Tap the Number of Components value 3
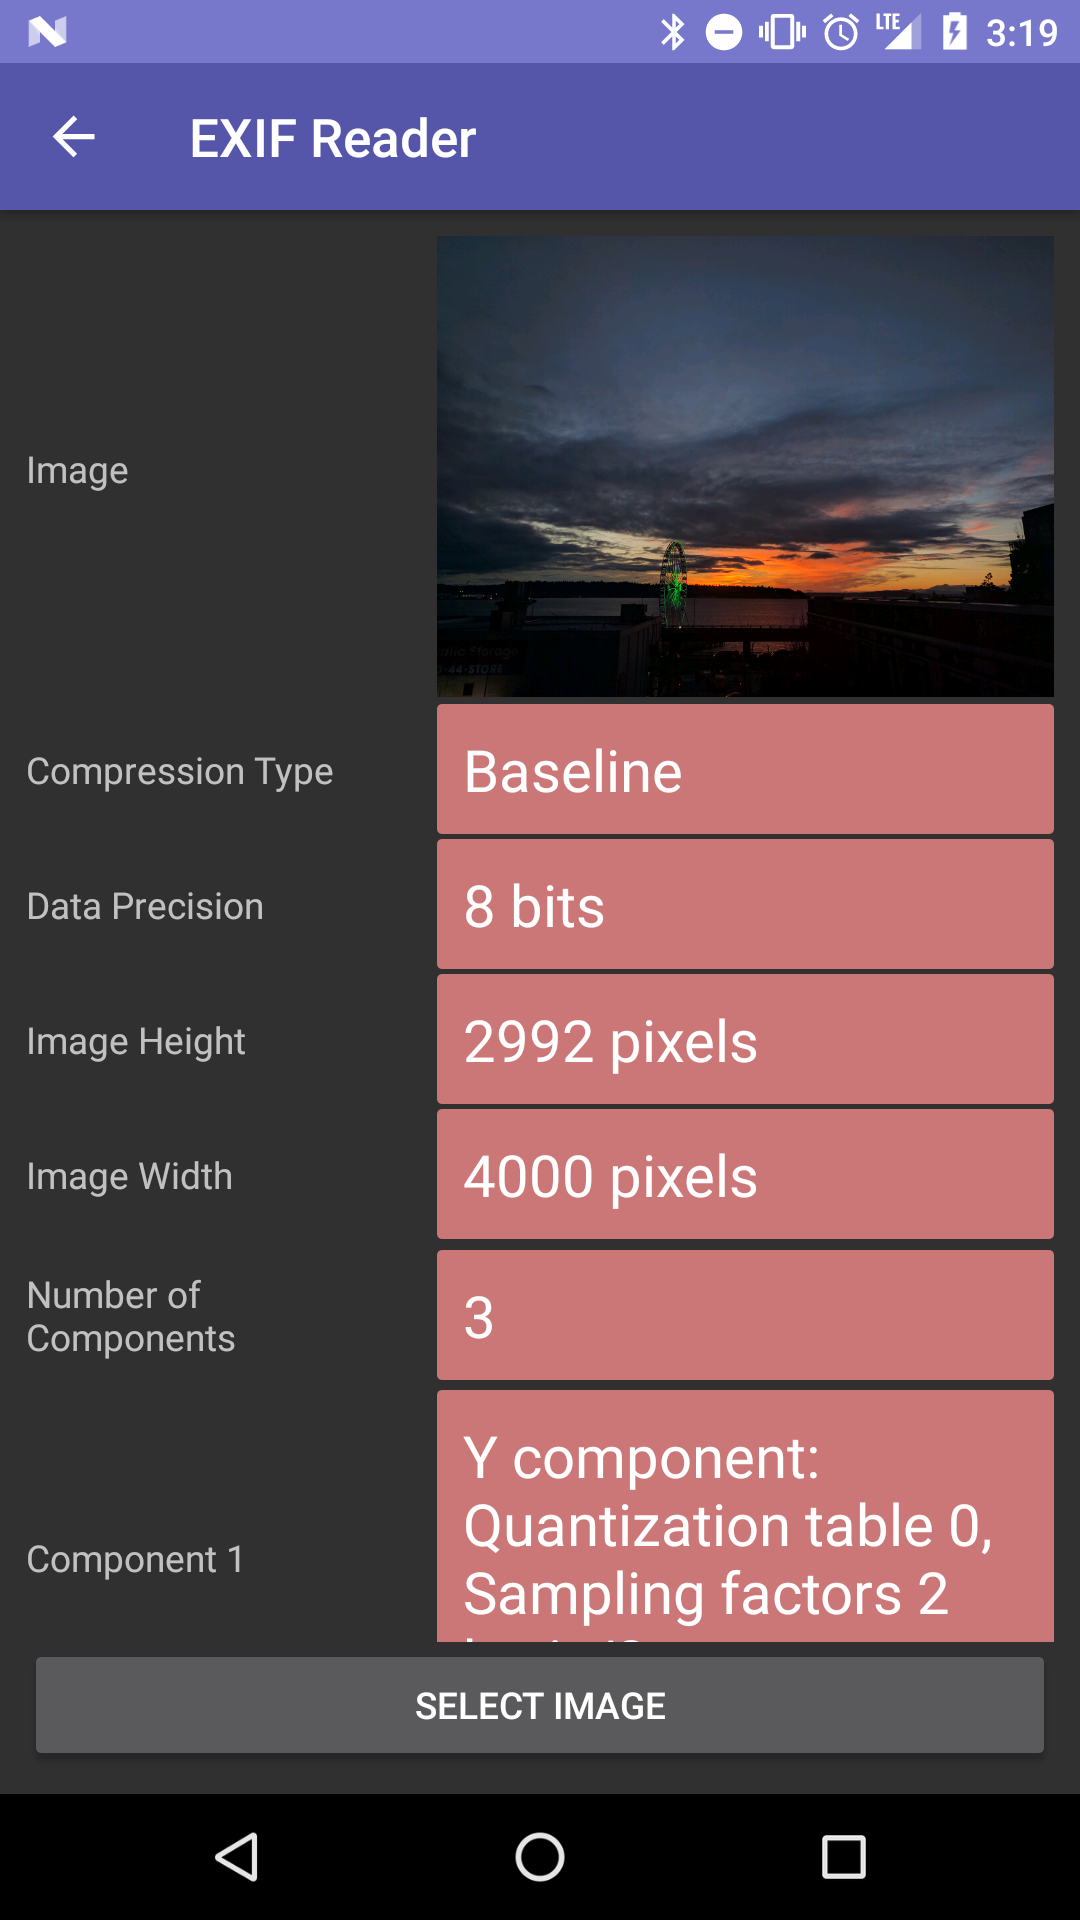The image size is (1080, 1920). point(745,1316)
